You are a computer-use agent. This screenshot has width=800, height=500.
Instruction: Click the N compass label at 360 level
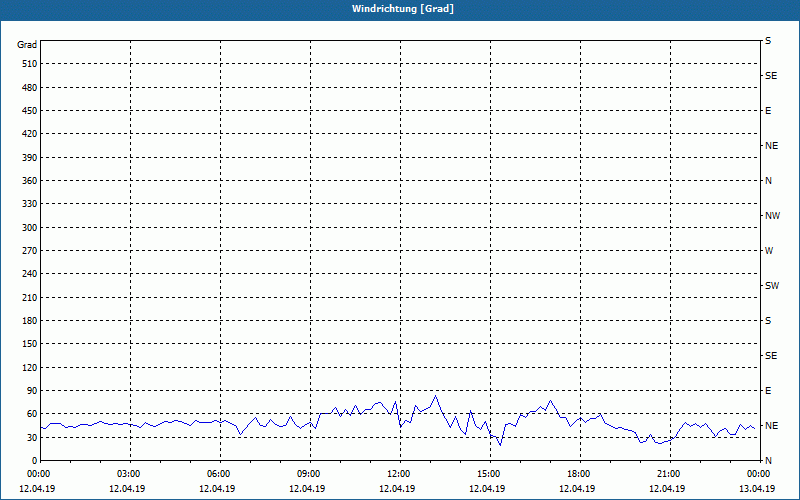[x=768, y=181]
